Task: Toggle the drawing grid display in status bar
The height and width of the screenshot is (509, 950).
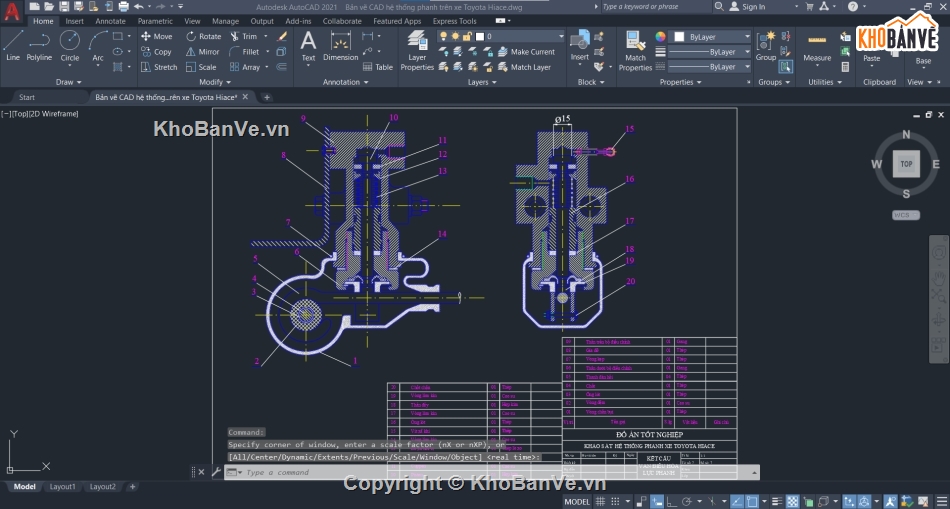Action: click(600, 501)
